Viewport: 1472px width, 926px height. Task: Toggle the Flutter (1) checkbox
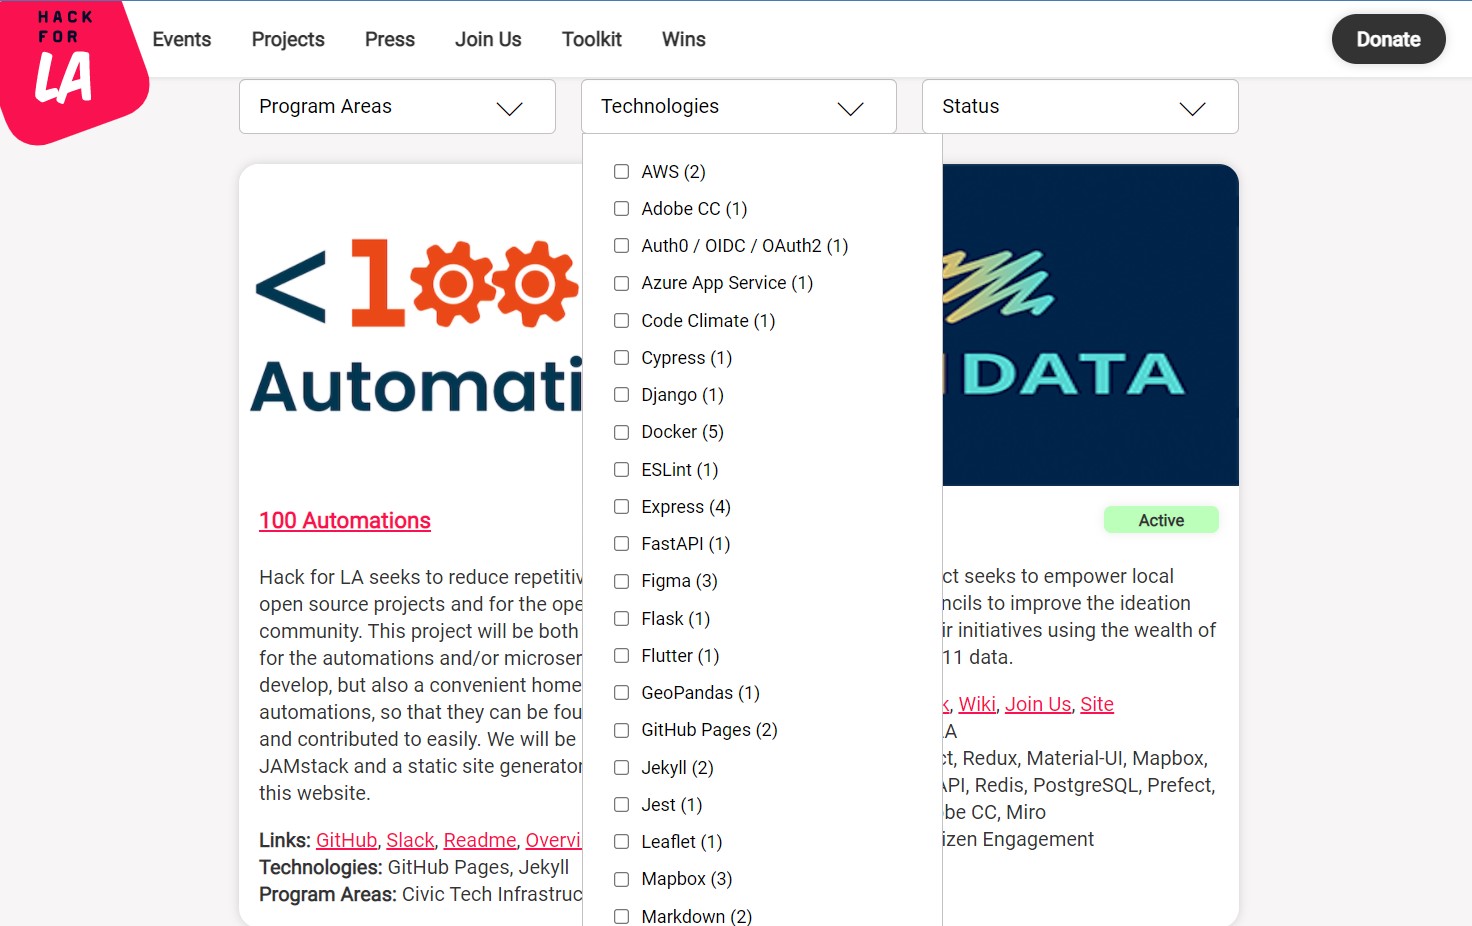(621, 656)
